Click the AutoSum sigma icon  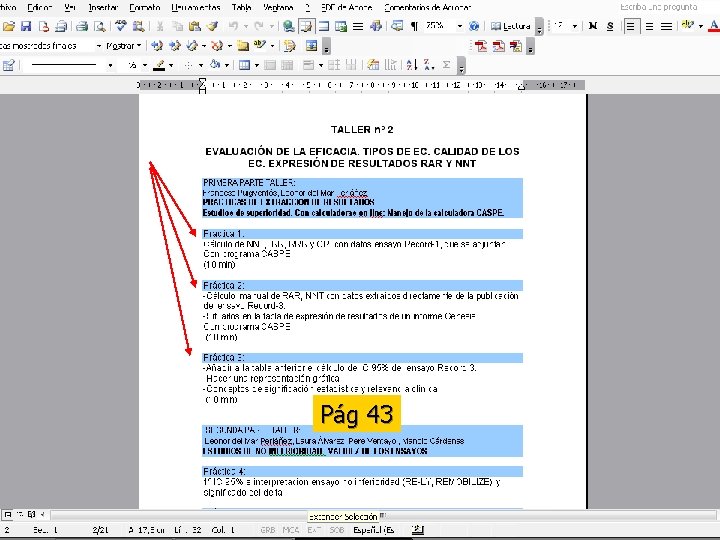(x=446, y=65)
